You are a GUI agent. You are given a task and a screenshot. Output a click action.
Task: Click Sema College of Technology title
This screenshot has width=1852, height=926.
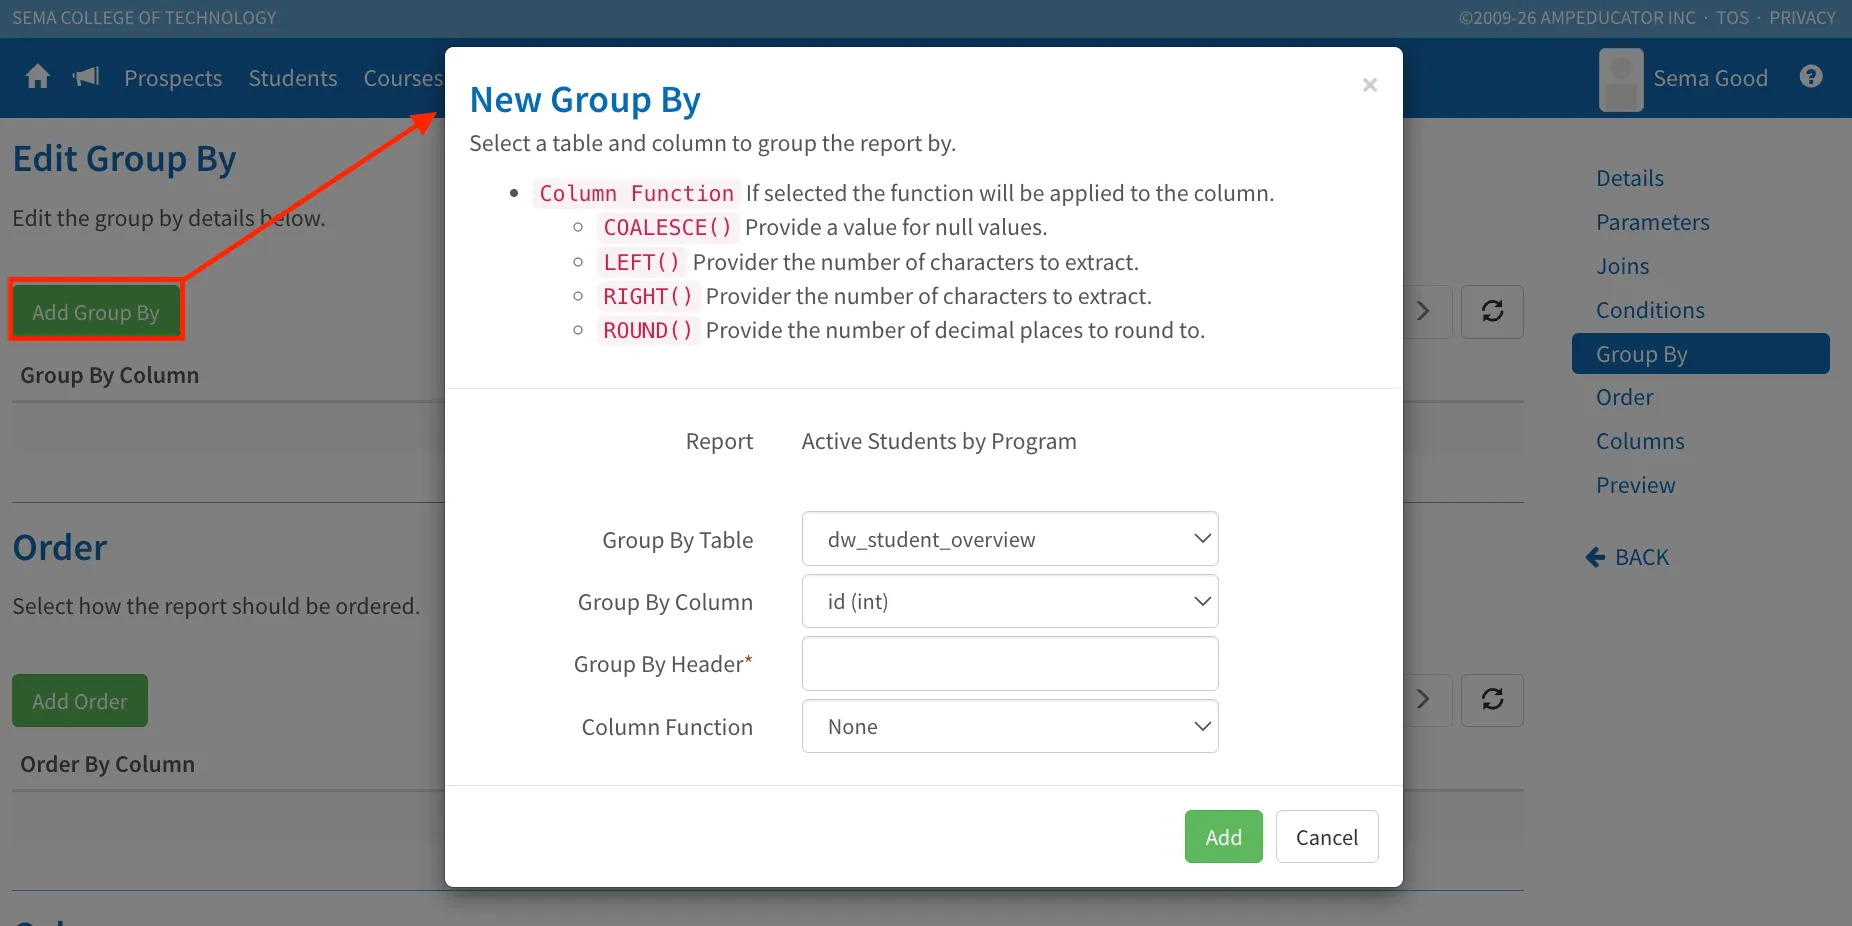[144, 18]
